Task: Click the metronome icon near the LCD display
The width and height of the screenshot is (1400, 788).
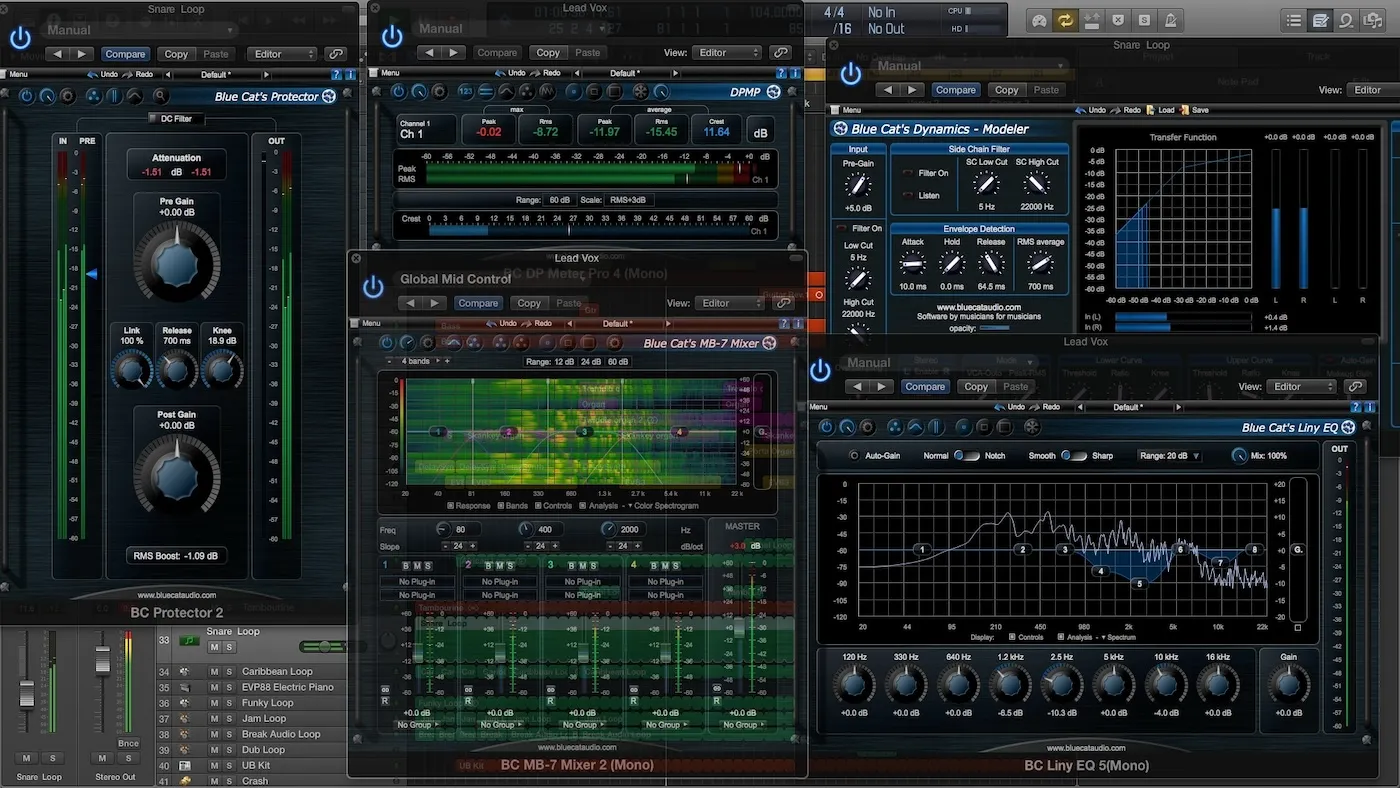Action: pyautogui.click(x=1172, y=19)
